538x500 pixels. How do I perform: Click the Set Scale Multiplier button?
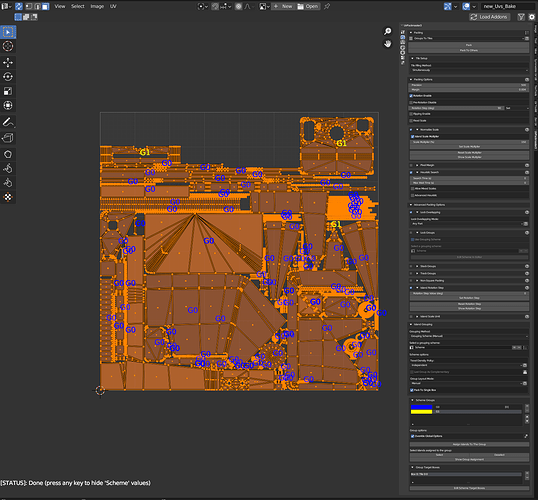click(469, 147)
